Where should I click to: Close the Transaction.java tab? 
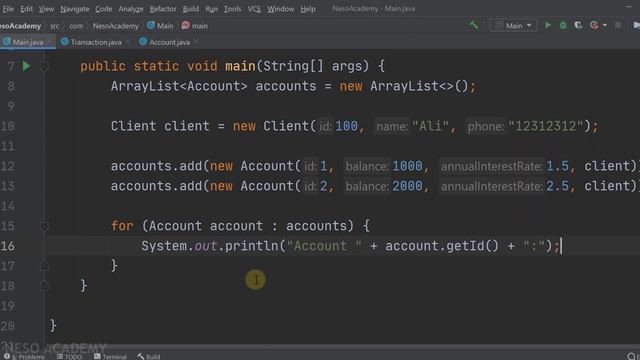tap(127, 42)
